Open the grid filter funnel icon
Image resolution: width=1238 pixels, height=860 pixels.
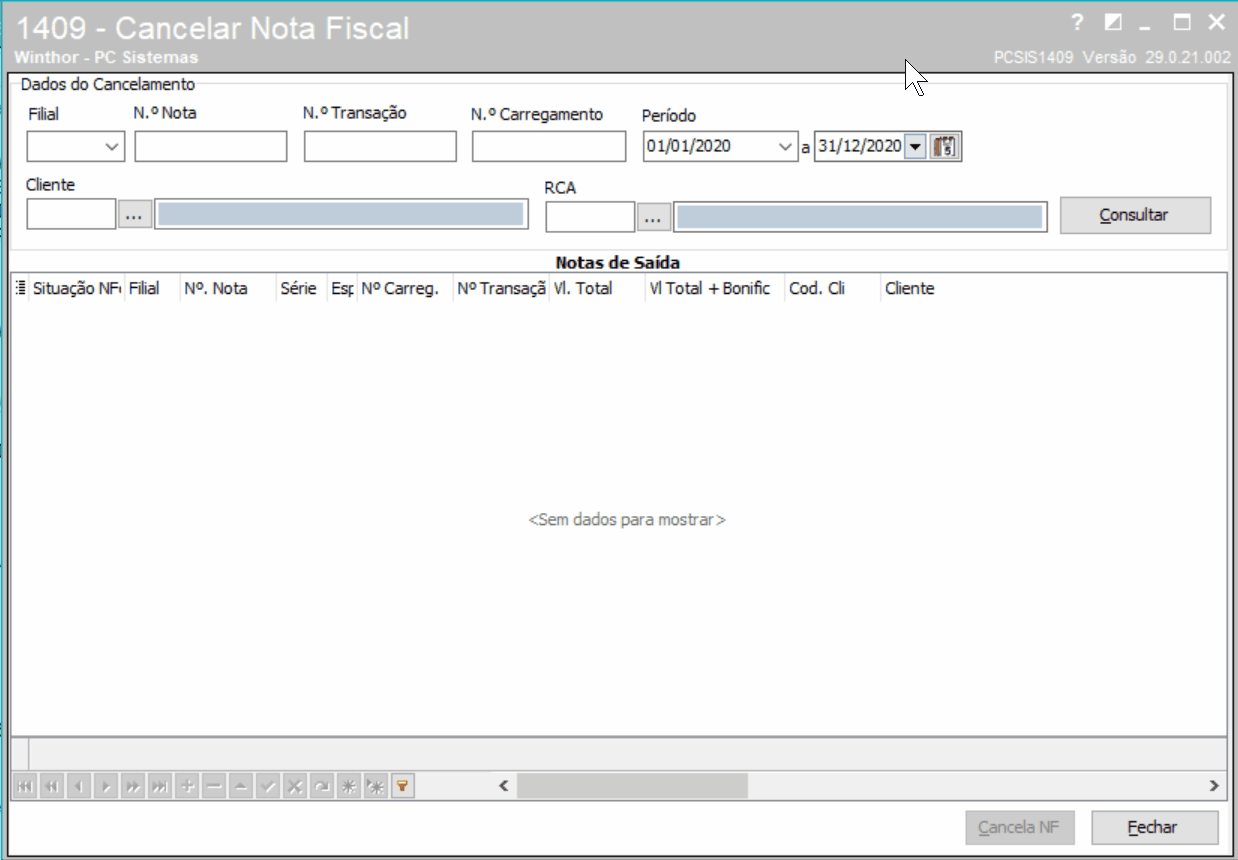click(x=402, y=787)
